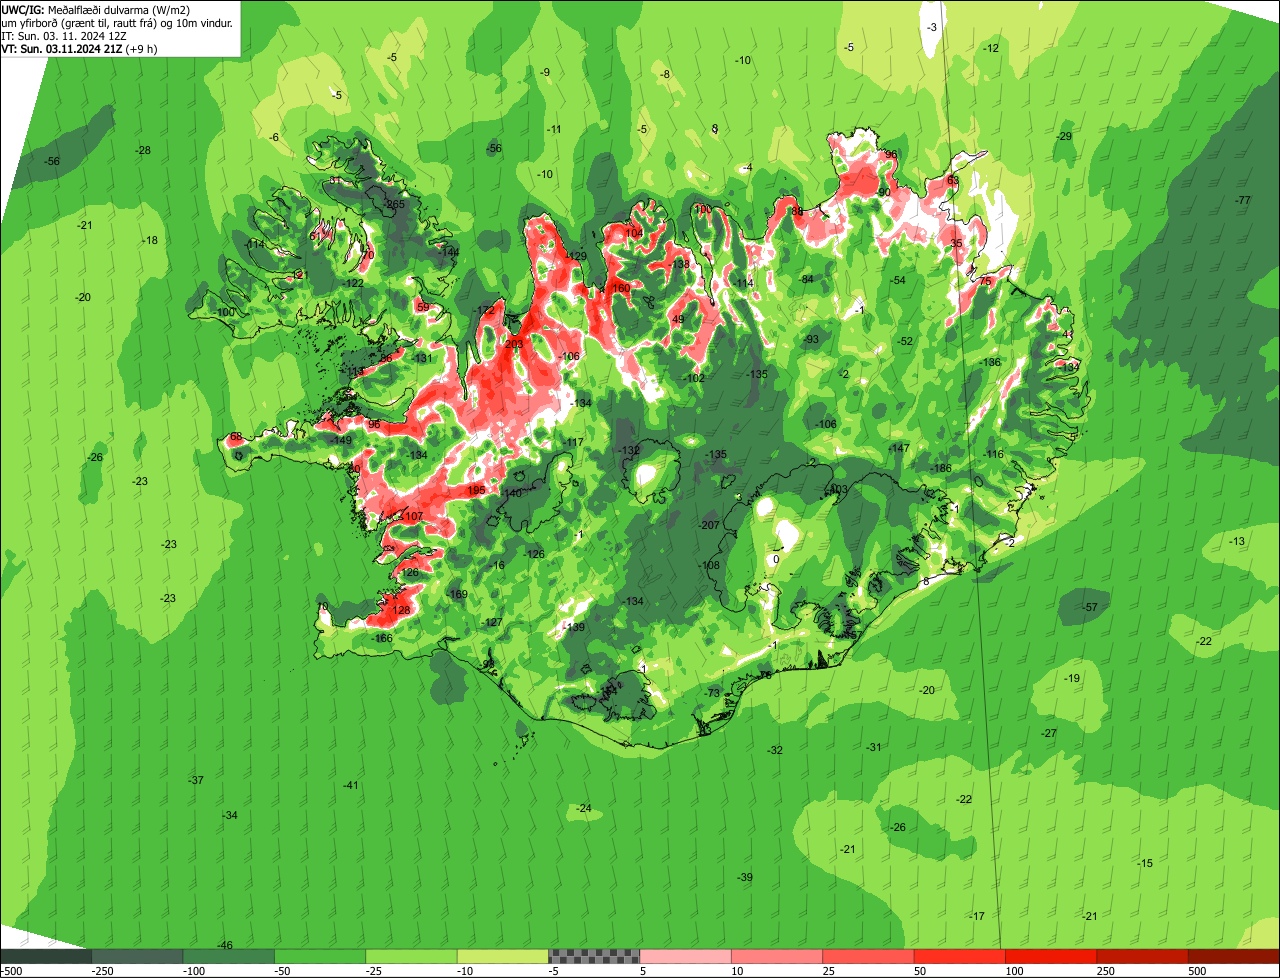Viewport: 1280px width, 978px height.
Task: Select the '250' legend label
Action: (x=1105, y=971)
